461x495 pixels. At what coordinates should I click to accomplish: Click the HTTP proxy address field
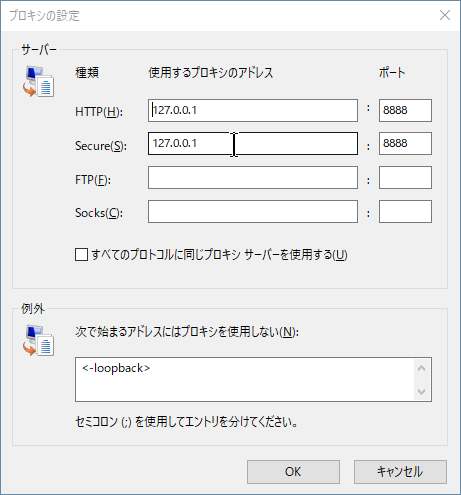coord(253,110)
